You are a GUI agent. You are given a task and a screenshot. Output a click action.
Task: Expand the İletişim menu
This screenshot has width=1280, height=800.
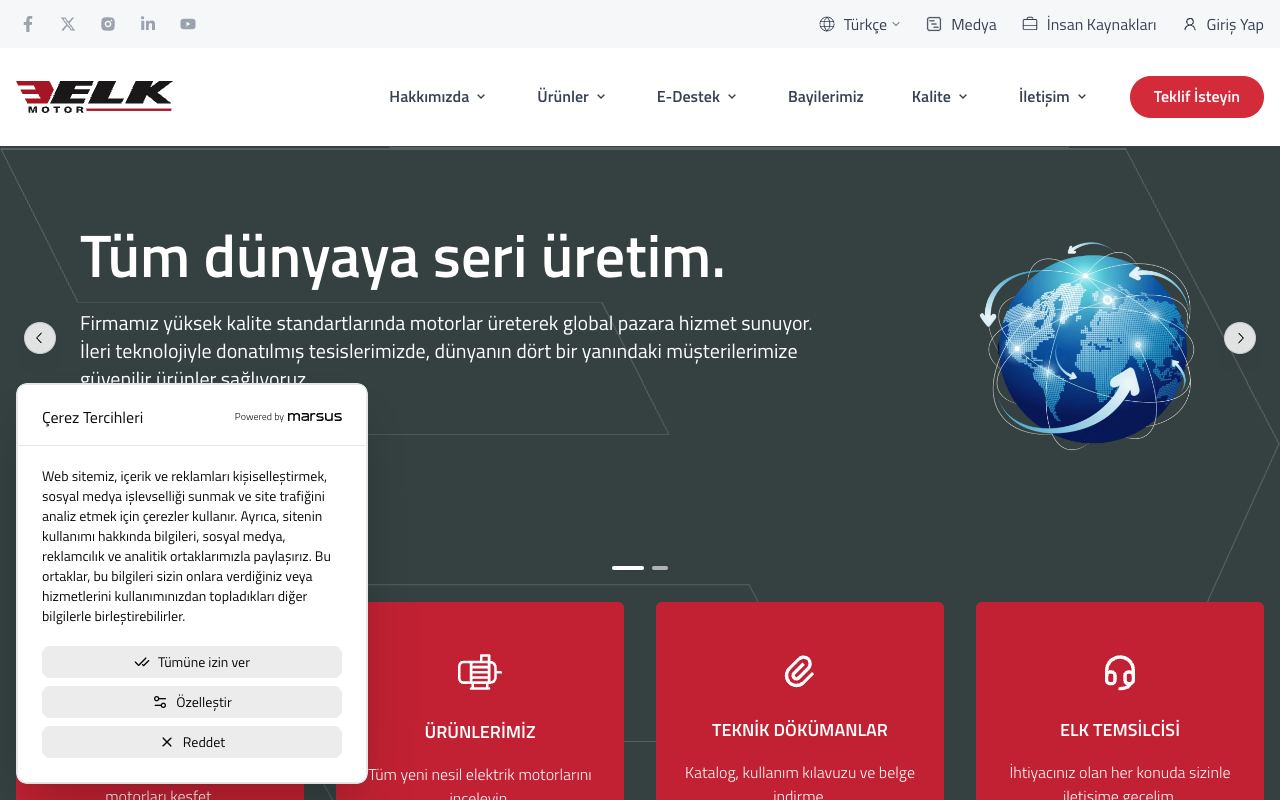click(x=1052, y=97)
